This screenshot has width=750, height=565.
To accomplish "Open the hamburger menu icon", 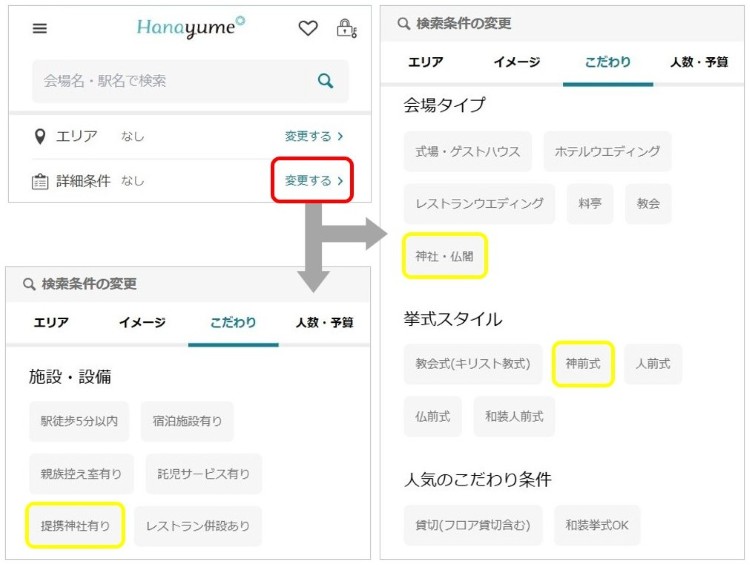I will 40,29.
